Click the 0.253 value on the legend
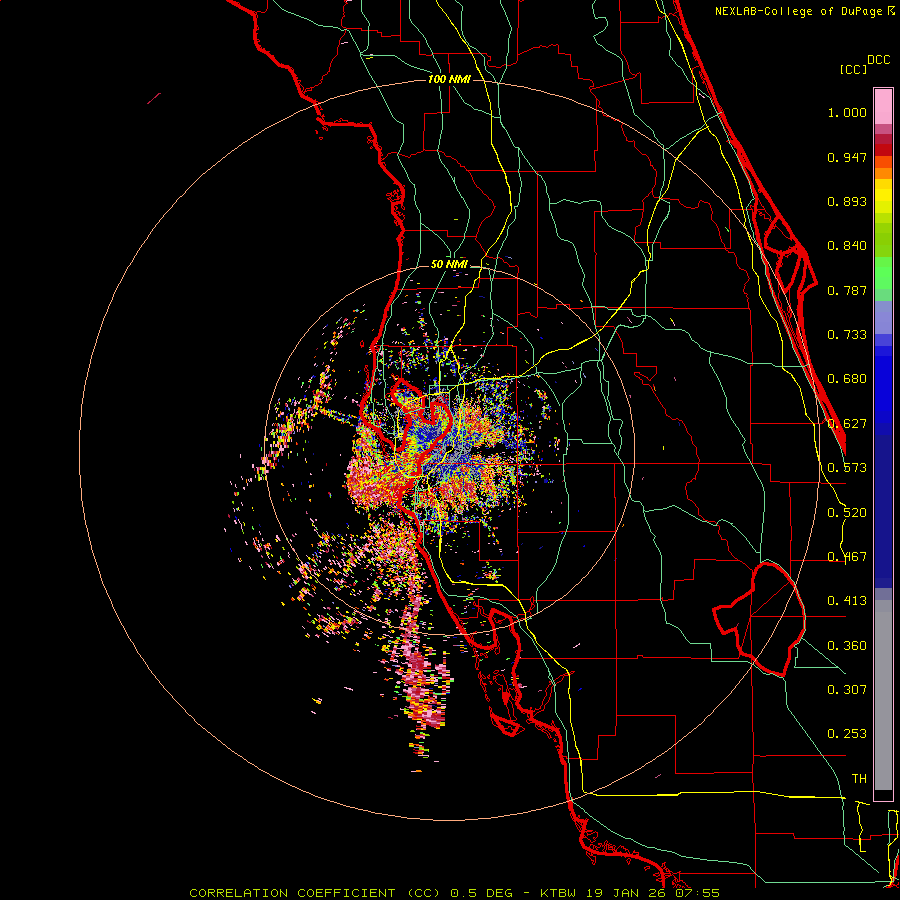This screenshot has height=900, width=900. 847,734
